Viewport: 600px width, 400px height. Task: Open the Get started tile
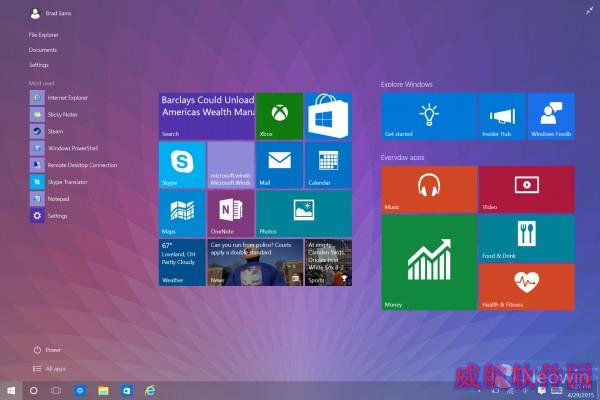click(x=429, y=116)
